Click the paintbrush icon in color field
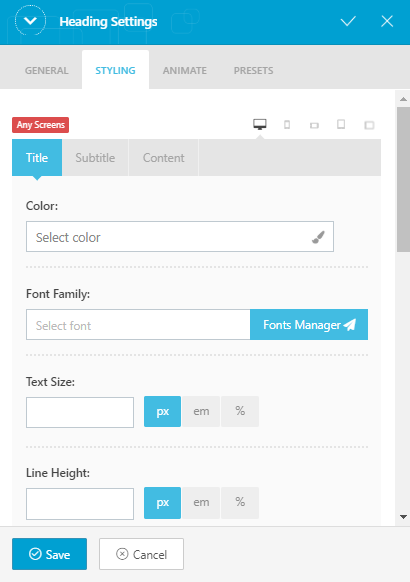 click(318, 237)
